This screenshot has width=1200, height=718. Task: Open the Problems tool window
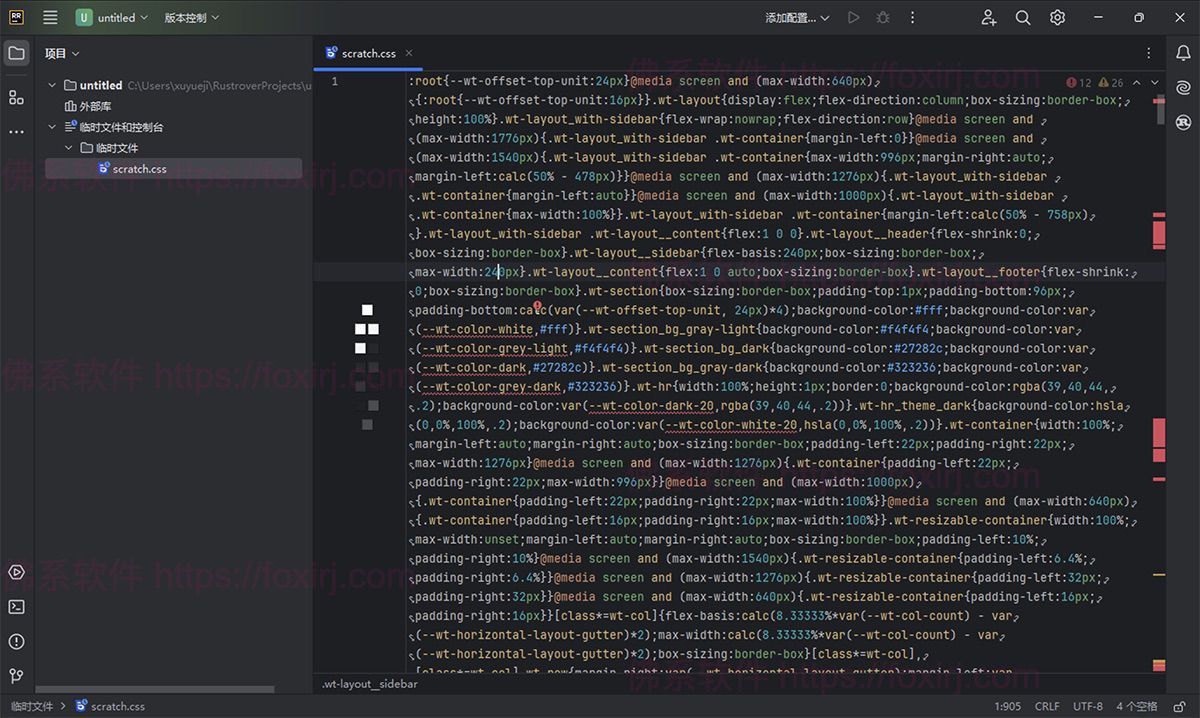(15, 641)
